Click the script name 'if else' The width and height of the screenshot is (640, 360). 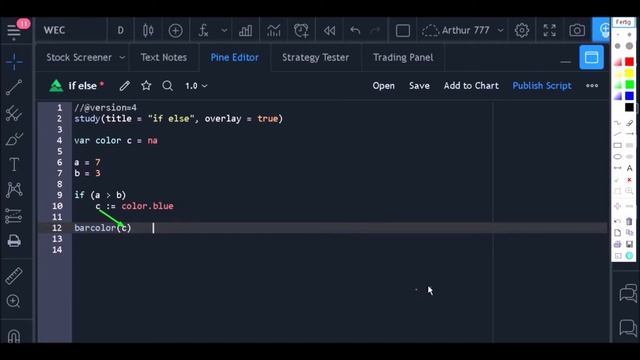point(82,86)
